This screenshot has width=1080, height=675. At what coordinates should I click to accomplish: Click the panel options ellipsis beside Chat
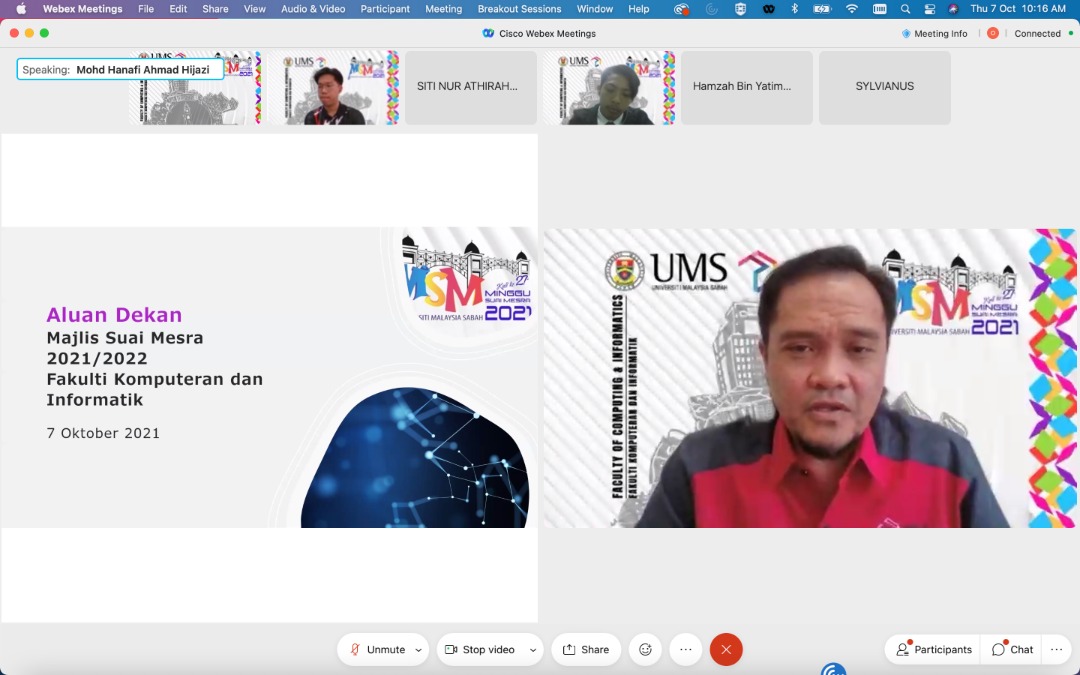[x=1056, y=649]
